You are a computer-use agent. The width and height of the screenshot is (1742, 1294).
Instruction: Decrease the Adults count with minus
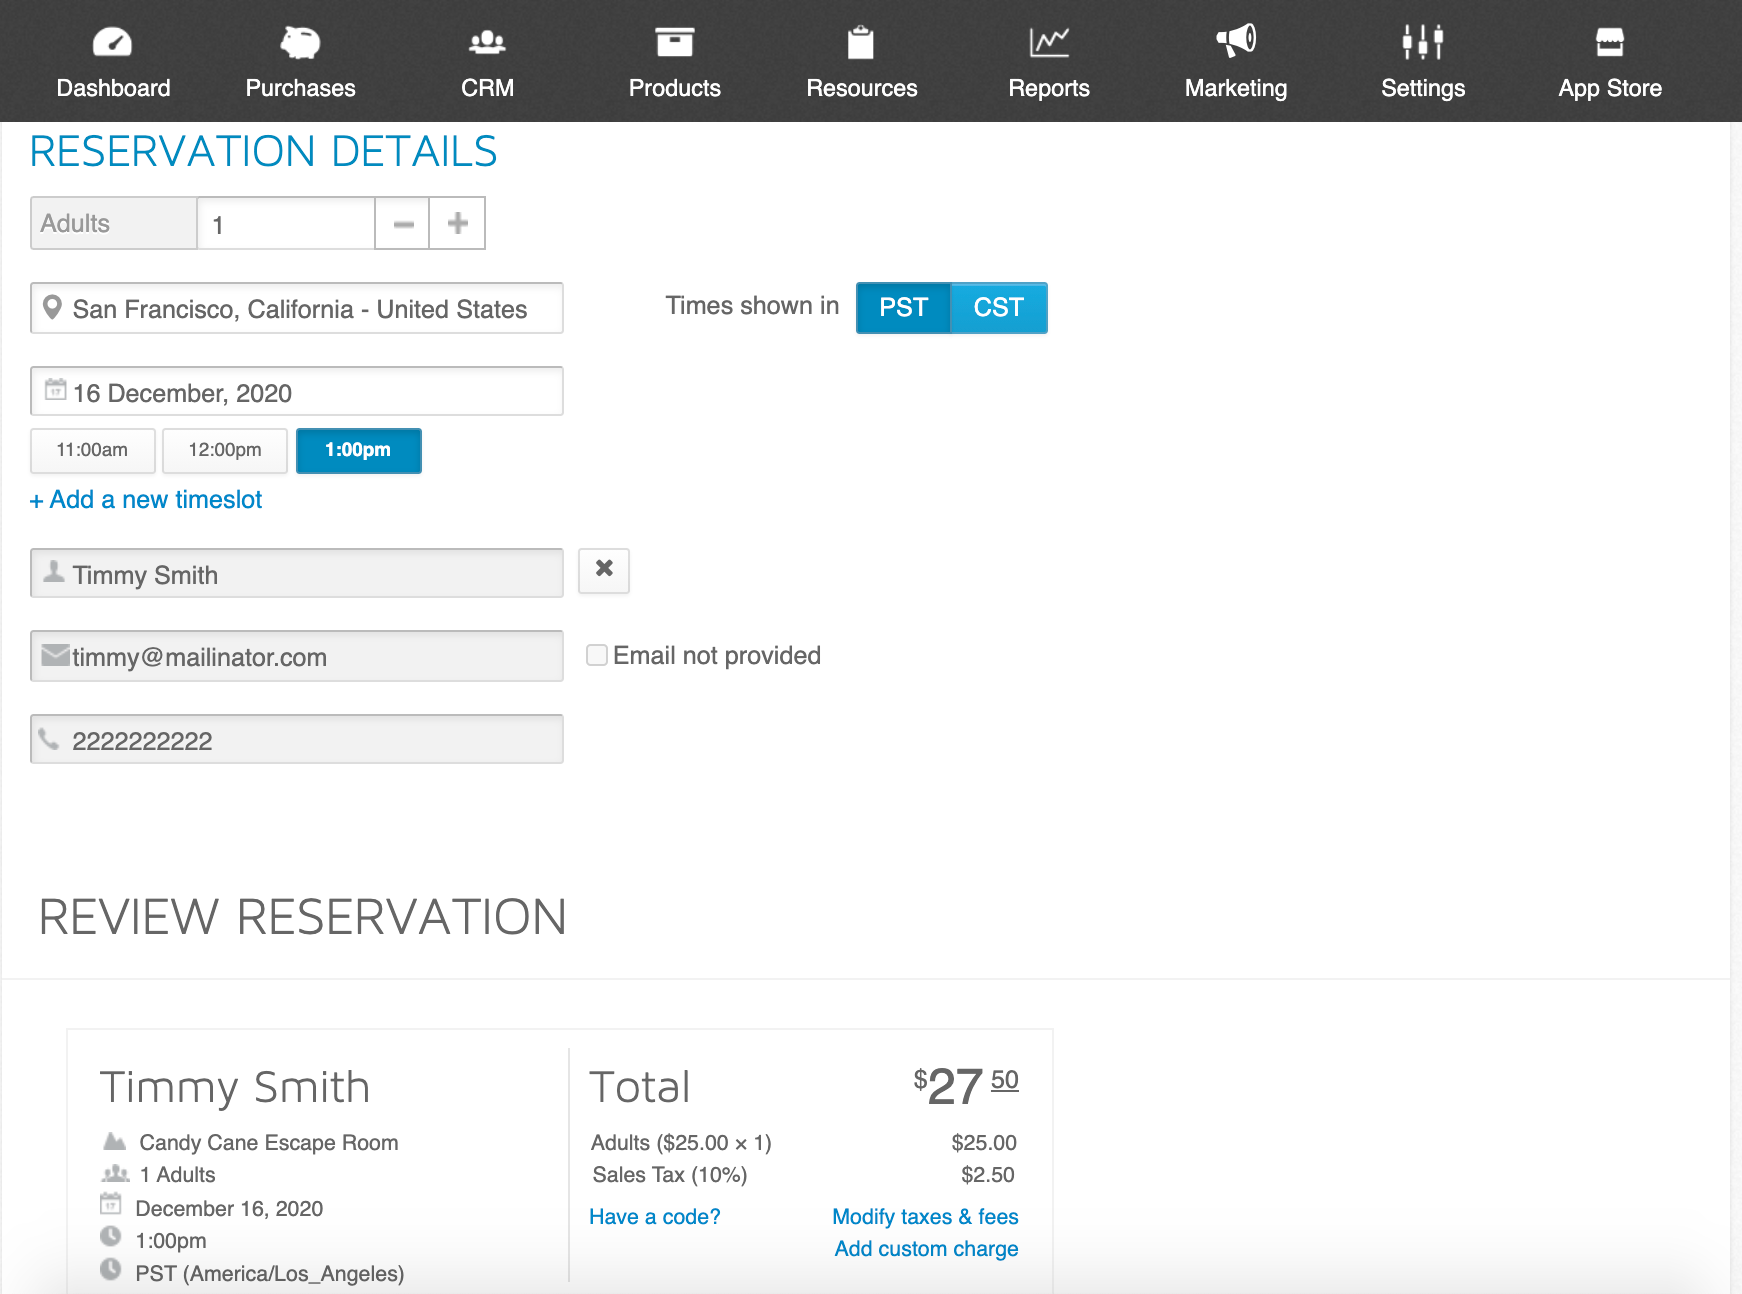click(403, 223)
